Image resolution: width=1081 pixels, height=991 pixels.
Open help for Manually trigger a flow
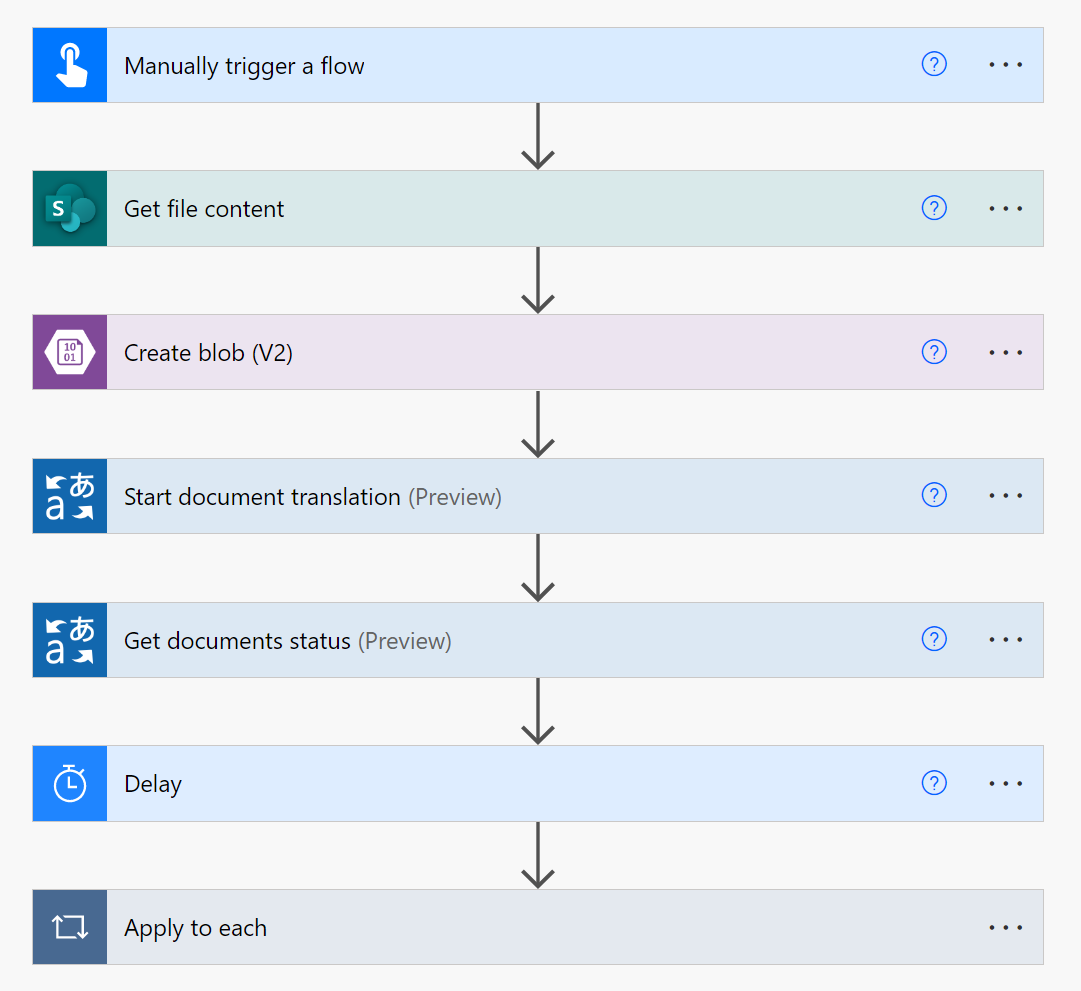(x=933, y=64)
